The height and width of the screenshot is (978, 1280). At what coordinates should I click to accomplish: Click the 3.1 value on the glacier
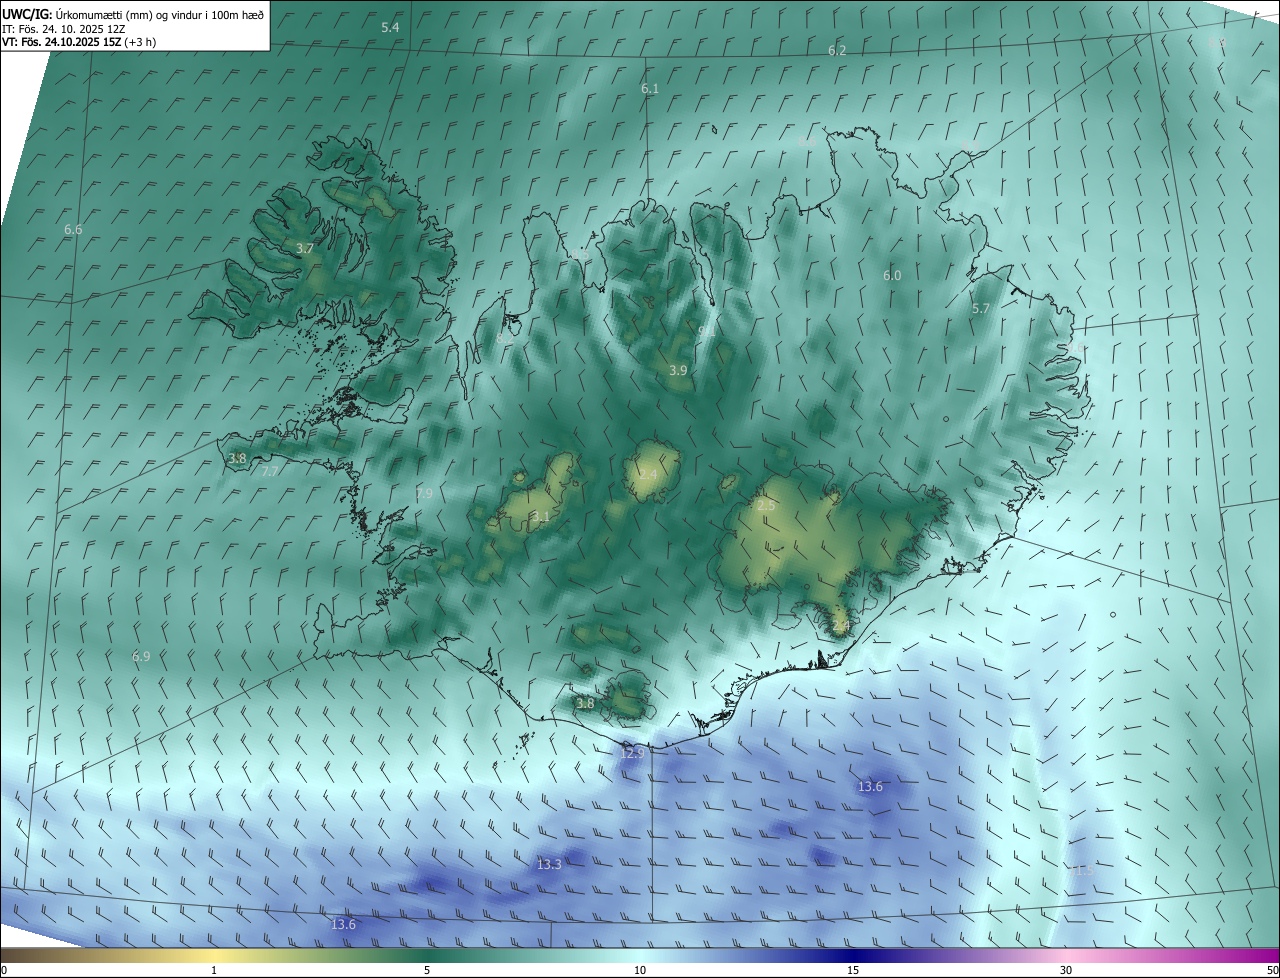click(x=541, y=517)
